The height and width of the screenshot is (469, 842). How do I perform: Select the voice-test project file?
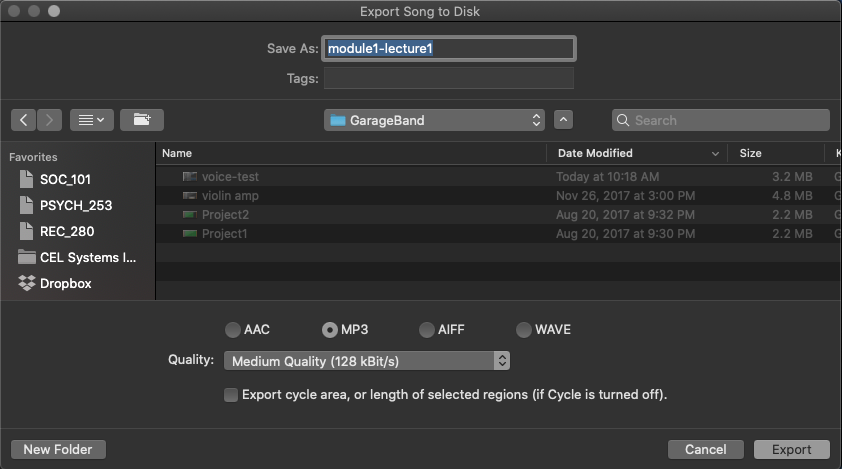[x=498, y=176]
